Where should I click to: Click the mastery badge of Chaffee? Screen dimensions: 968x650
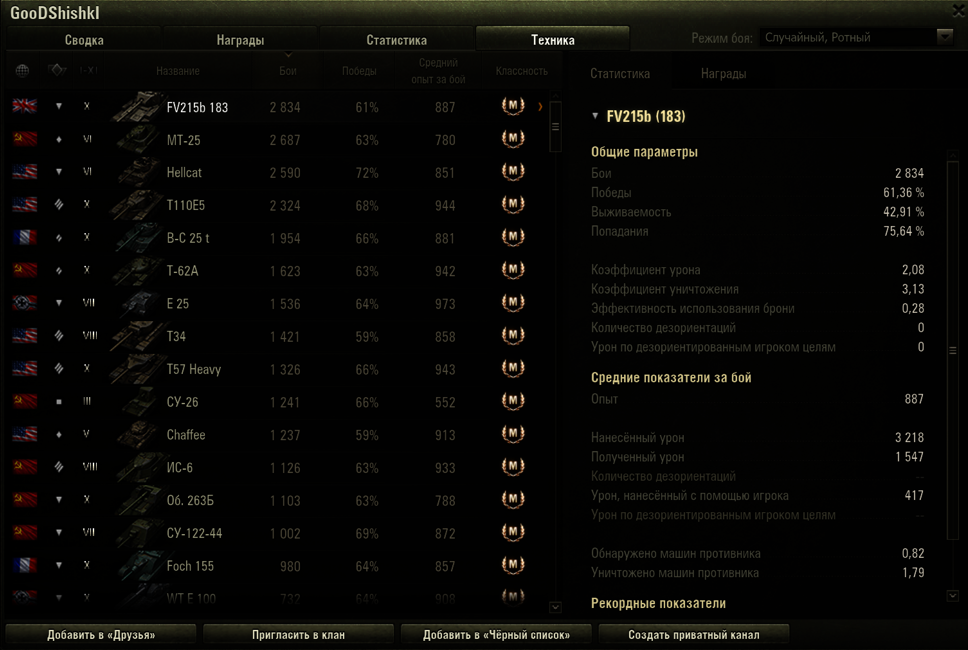pos(513,433)
